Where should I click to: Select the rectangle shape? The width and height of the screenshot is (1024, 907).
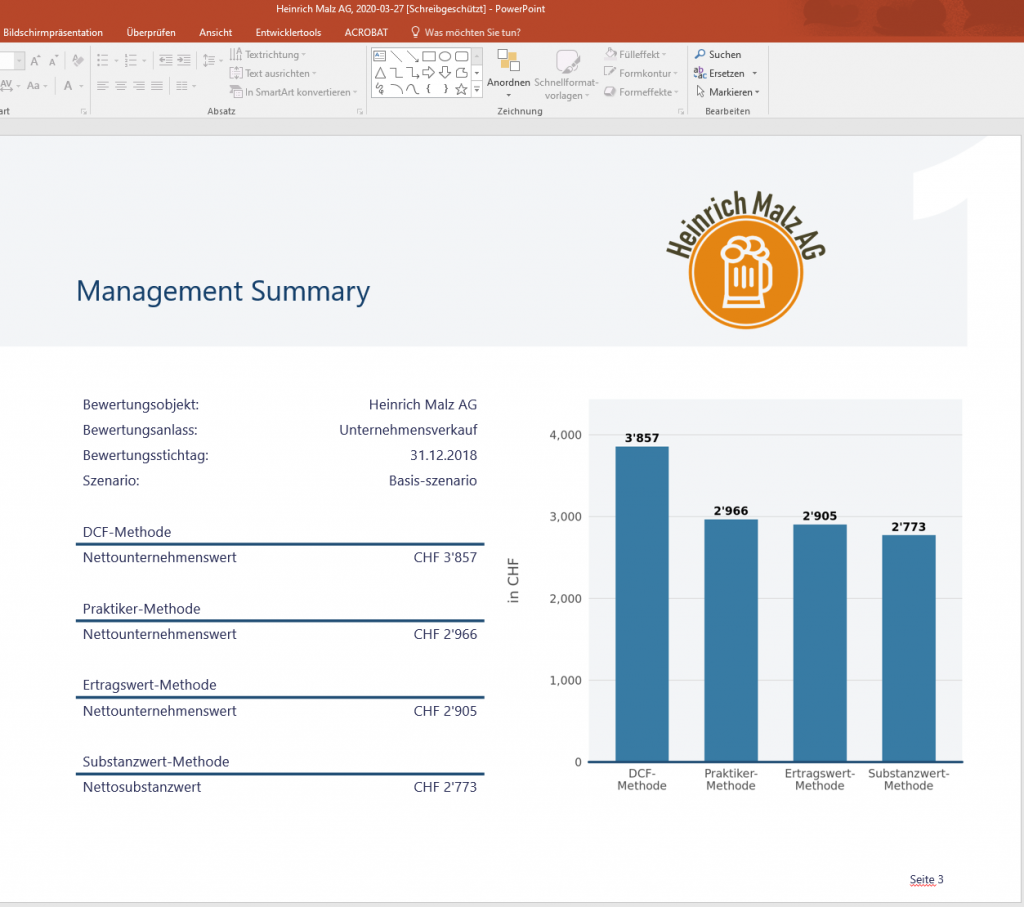(x=428, y=56)
